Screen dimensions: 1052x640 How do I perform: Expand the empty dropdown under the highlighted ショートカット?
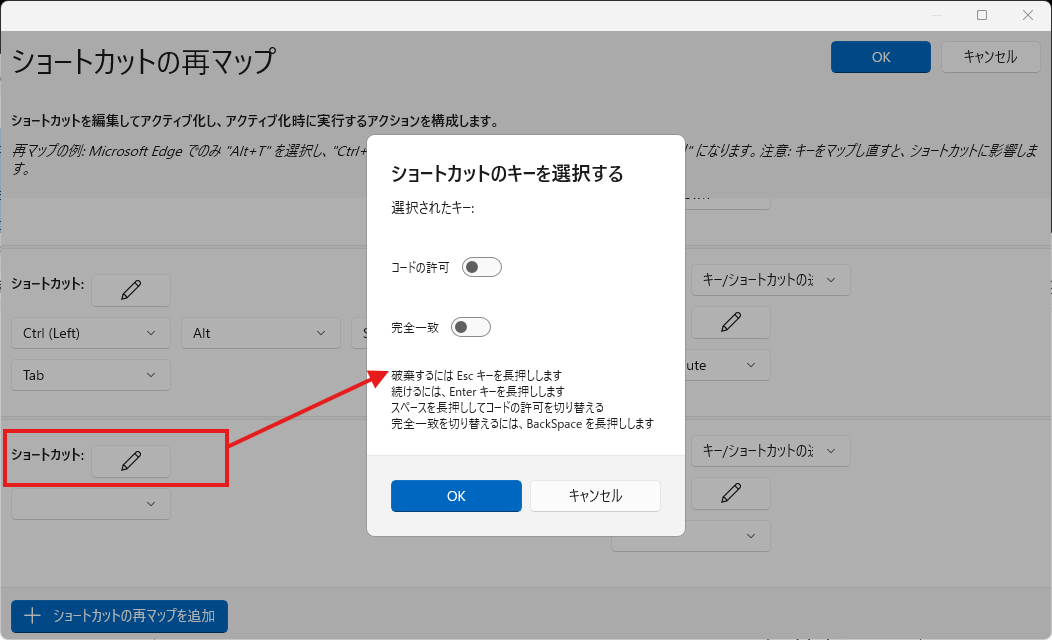click(90, 504)
